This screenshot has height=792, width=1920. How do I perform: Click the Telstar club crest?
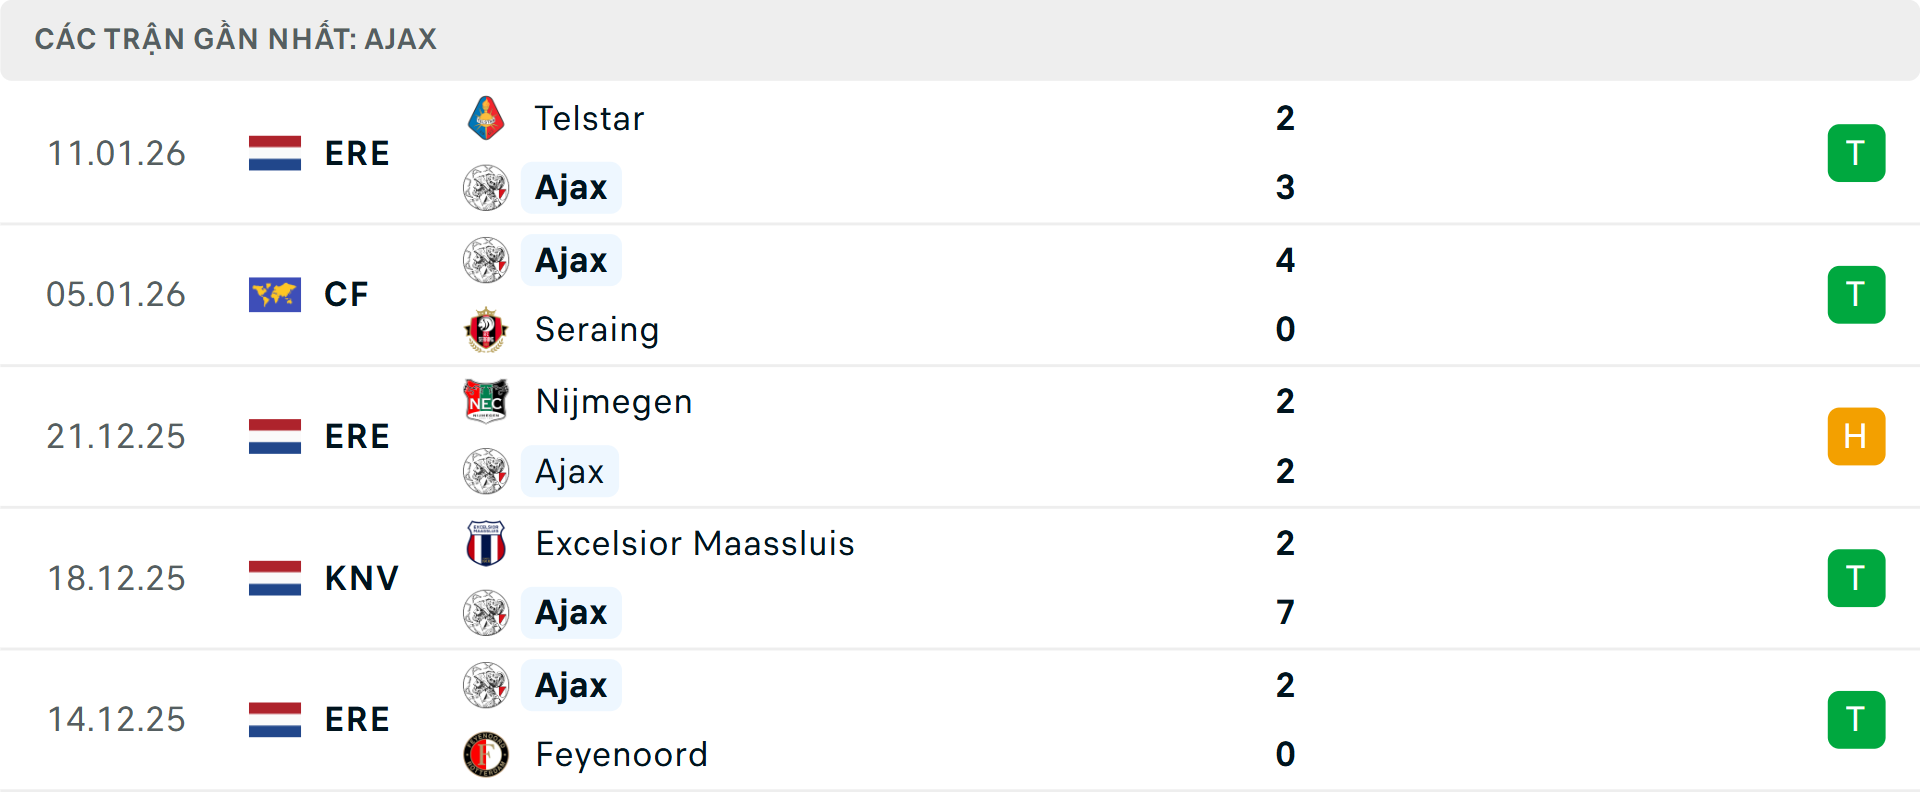pos(487,117)
